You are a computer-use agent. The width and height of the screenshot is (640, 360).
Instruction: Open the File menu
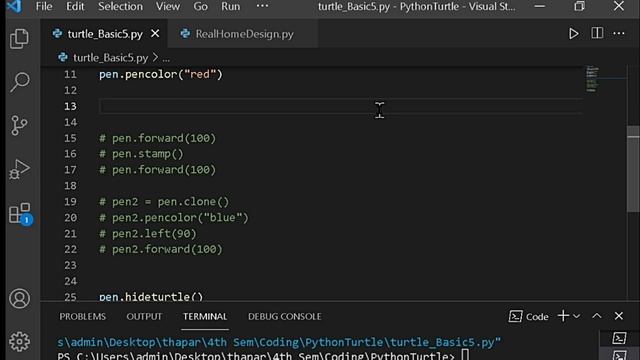click(44, 7)
